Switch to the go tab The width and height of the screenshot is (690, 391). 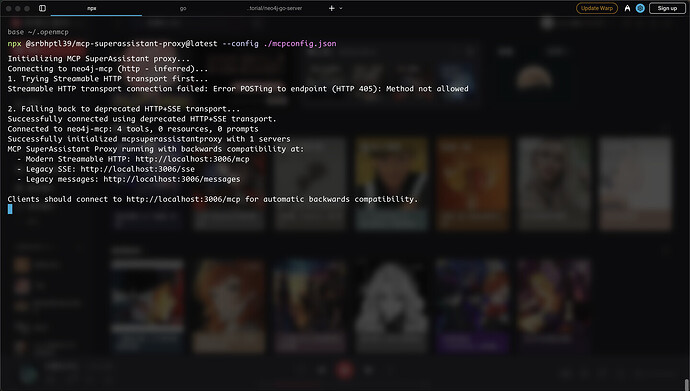coord(183,8)
